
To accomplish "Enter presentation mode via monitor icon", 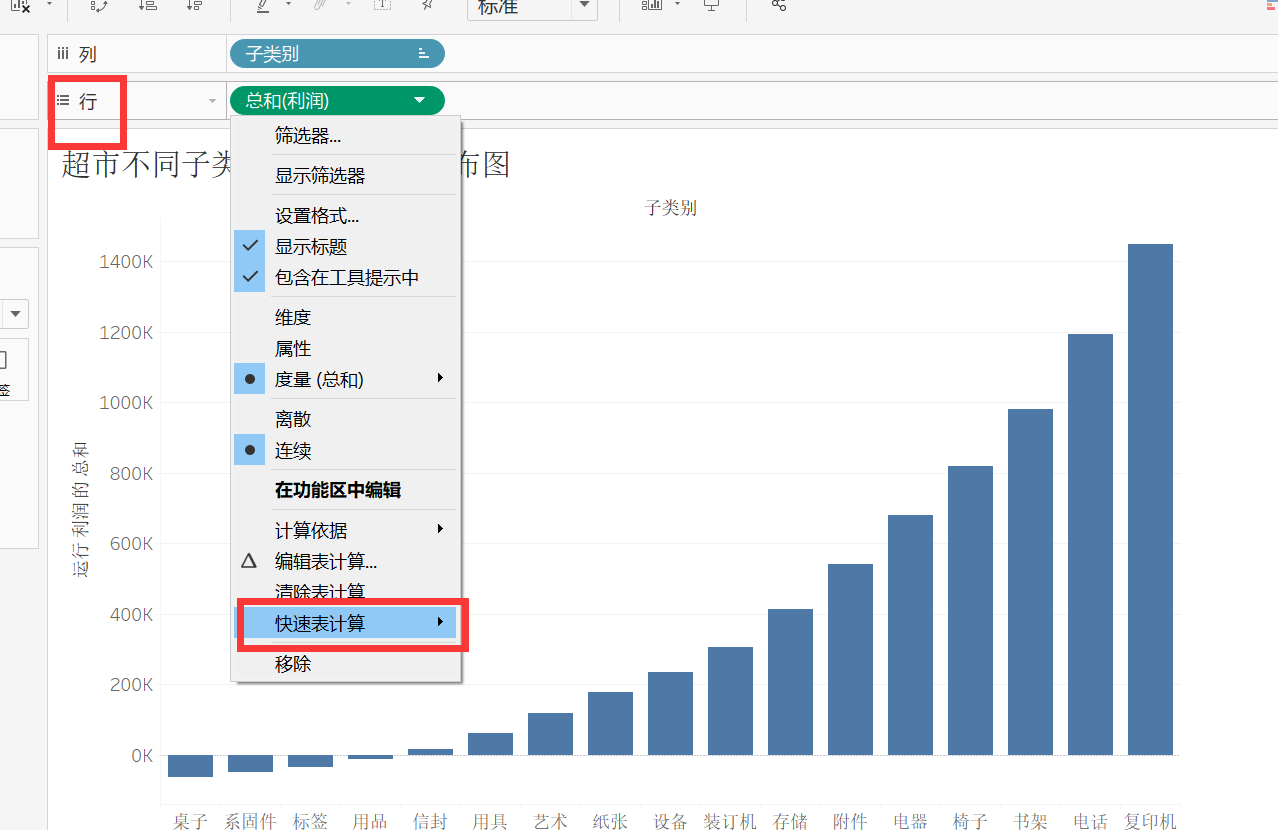I will [x=711, y=5].
